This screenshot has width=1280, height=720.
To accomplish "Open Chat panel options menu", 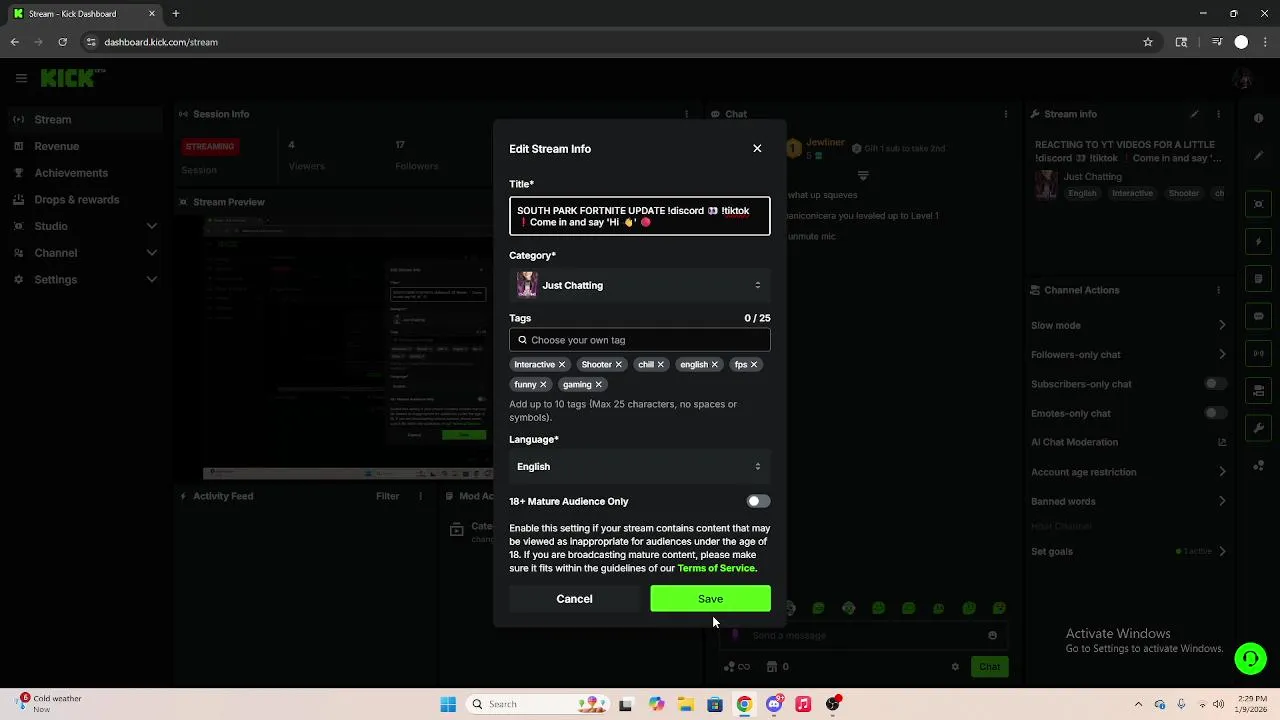I will coord(1005,114).
